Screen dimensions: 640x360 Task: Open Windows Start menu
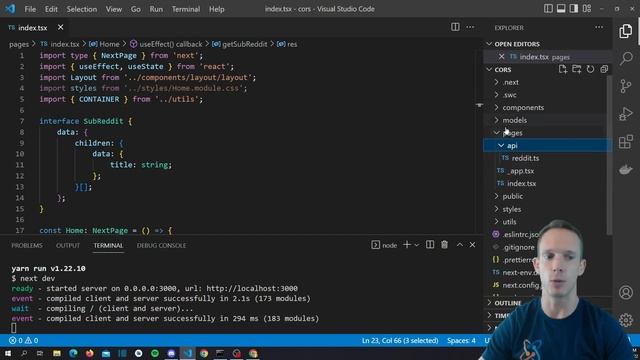(8, 353)
